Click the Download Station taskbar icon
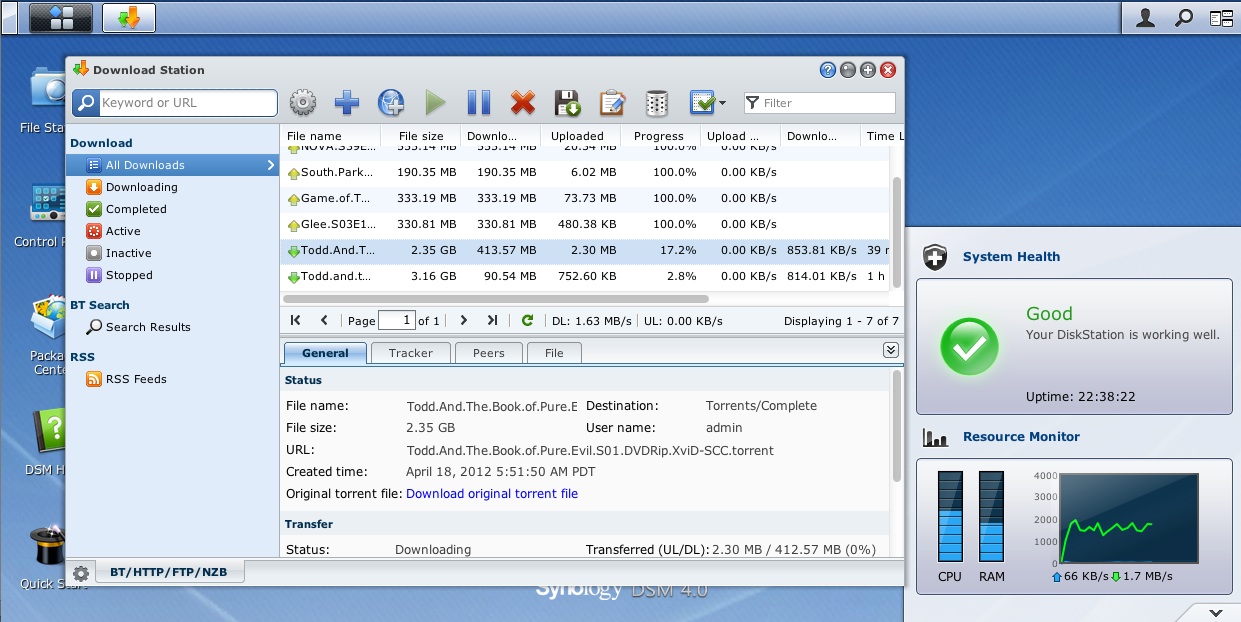1241x622 pixels. tap(129, 17)
